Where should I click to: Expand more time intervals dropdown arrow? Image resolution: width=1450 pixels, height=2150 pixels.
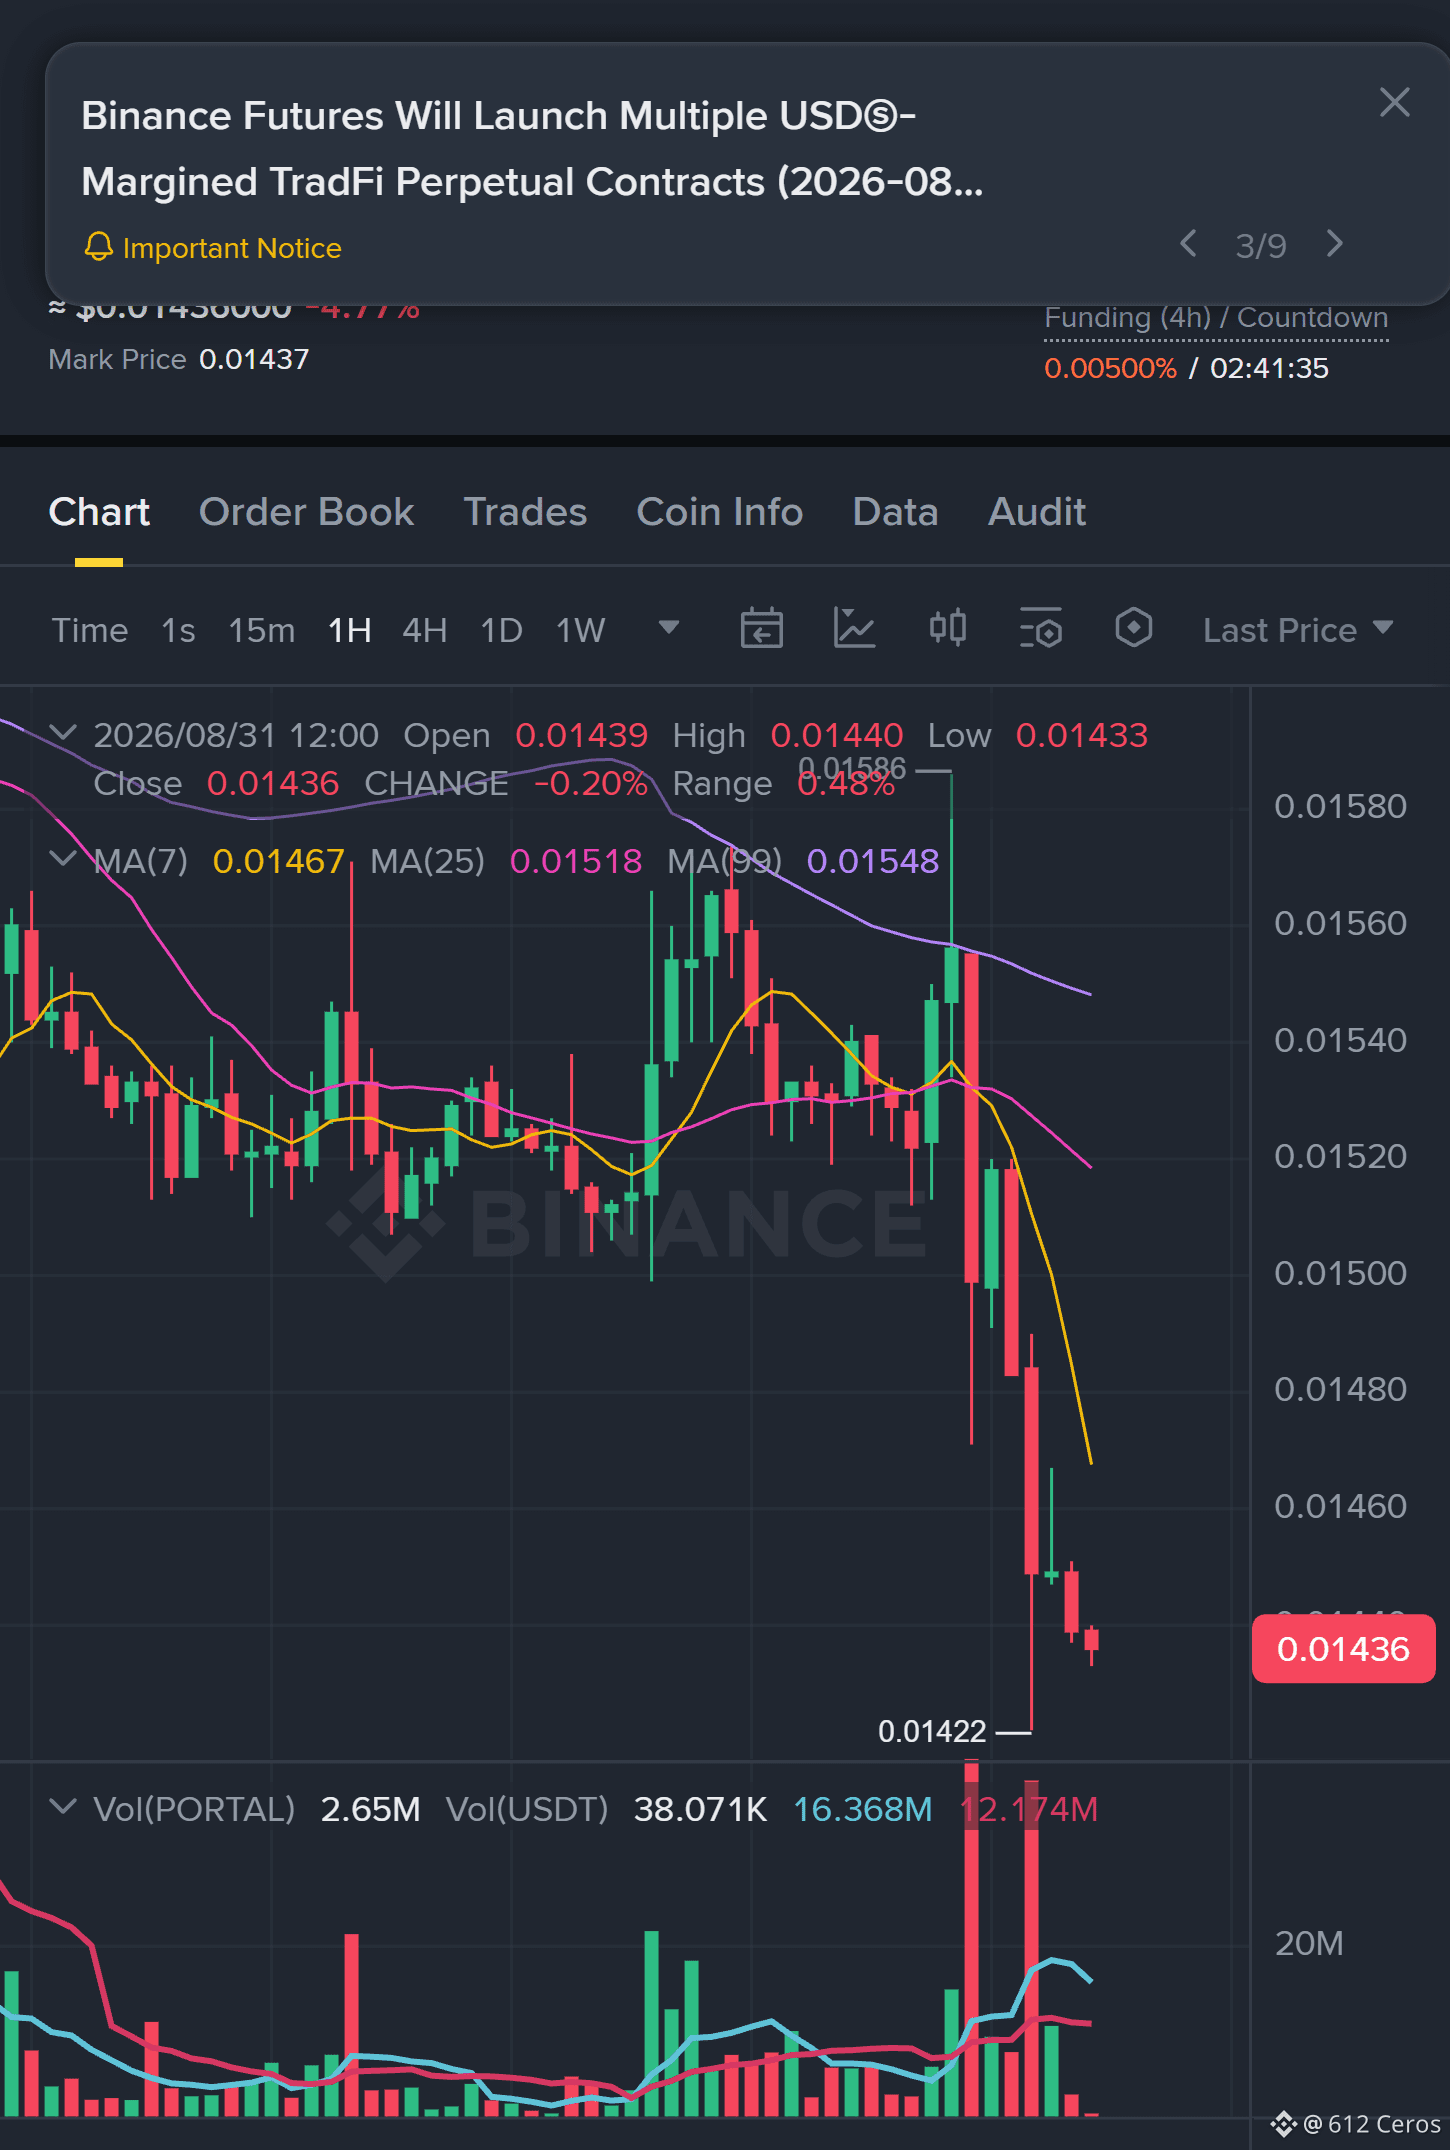(x=669, y=627)
